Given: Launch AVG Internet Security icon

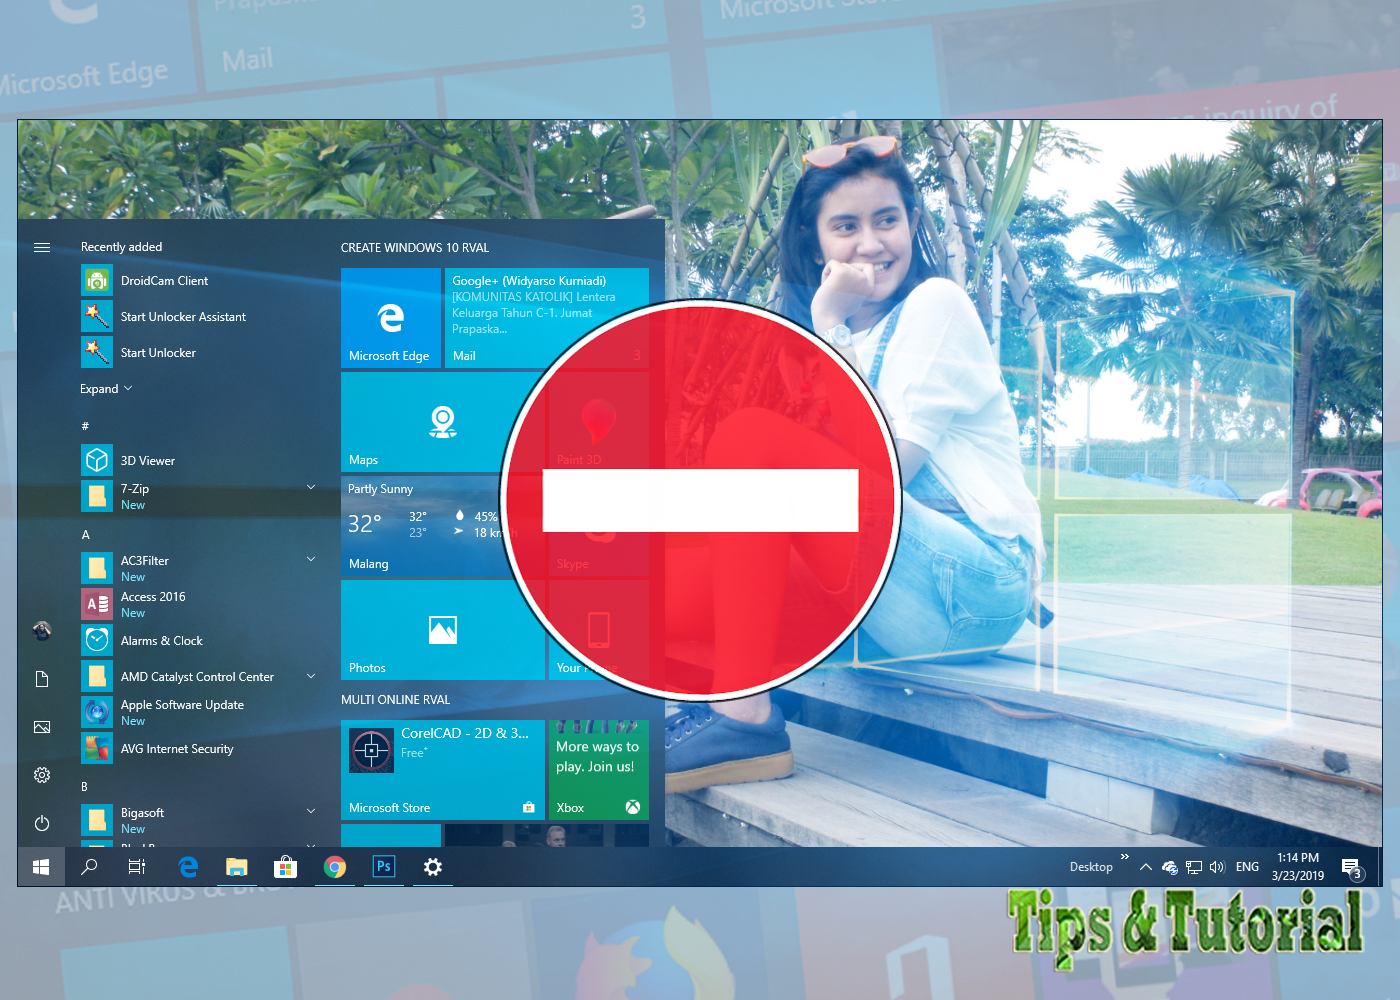Looking at the screenshot, I should point(97,748).
